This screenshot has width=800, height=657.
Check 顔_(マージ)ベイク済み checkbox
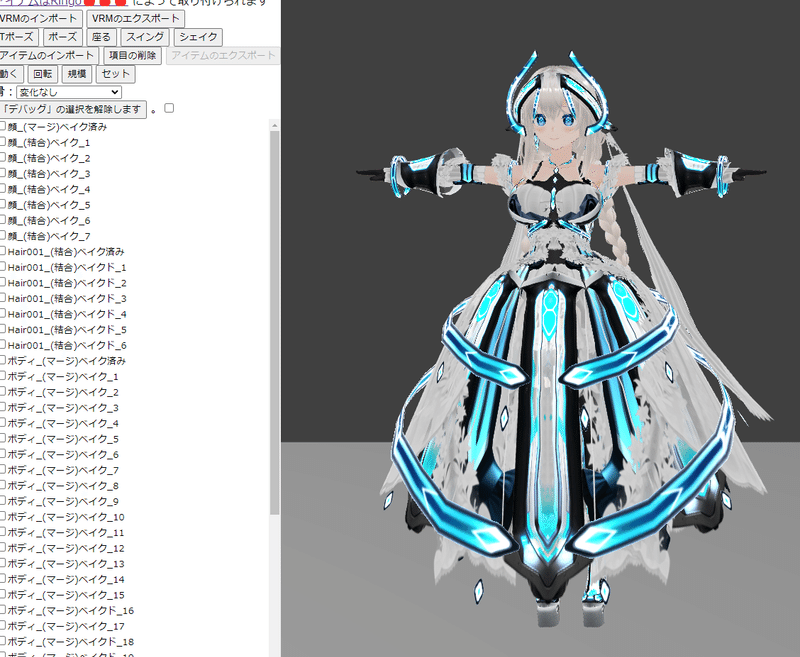point(2,126)
